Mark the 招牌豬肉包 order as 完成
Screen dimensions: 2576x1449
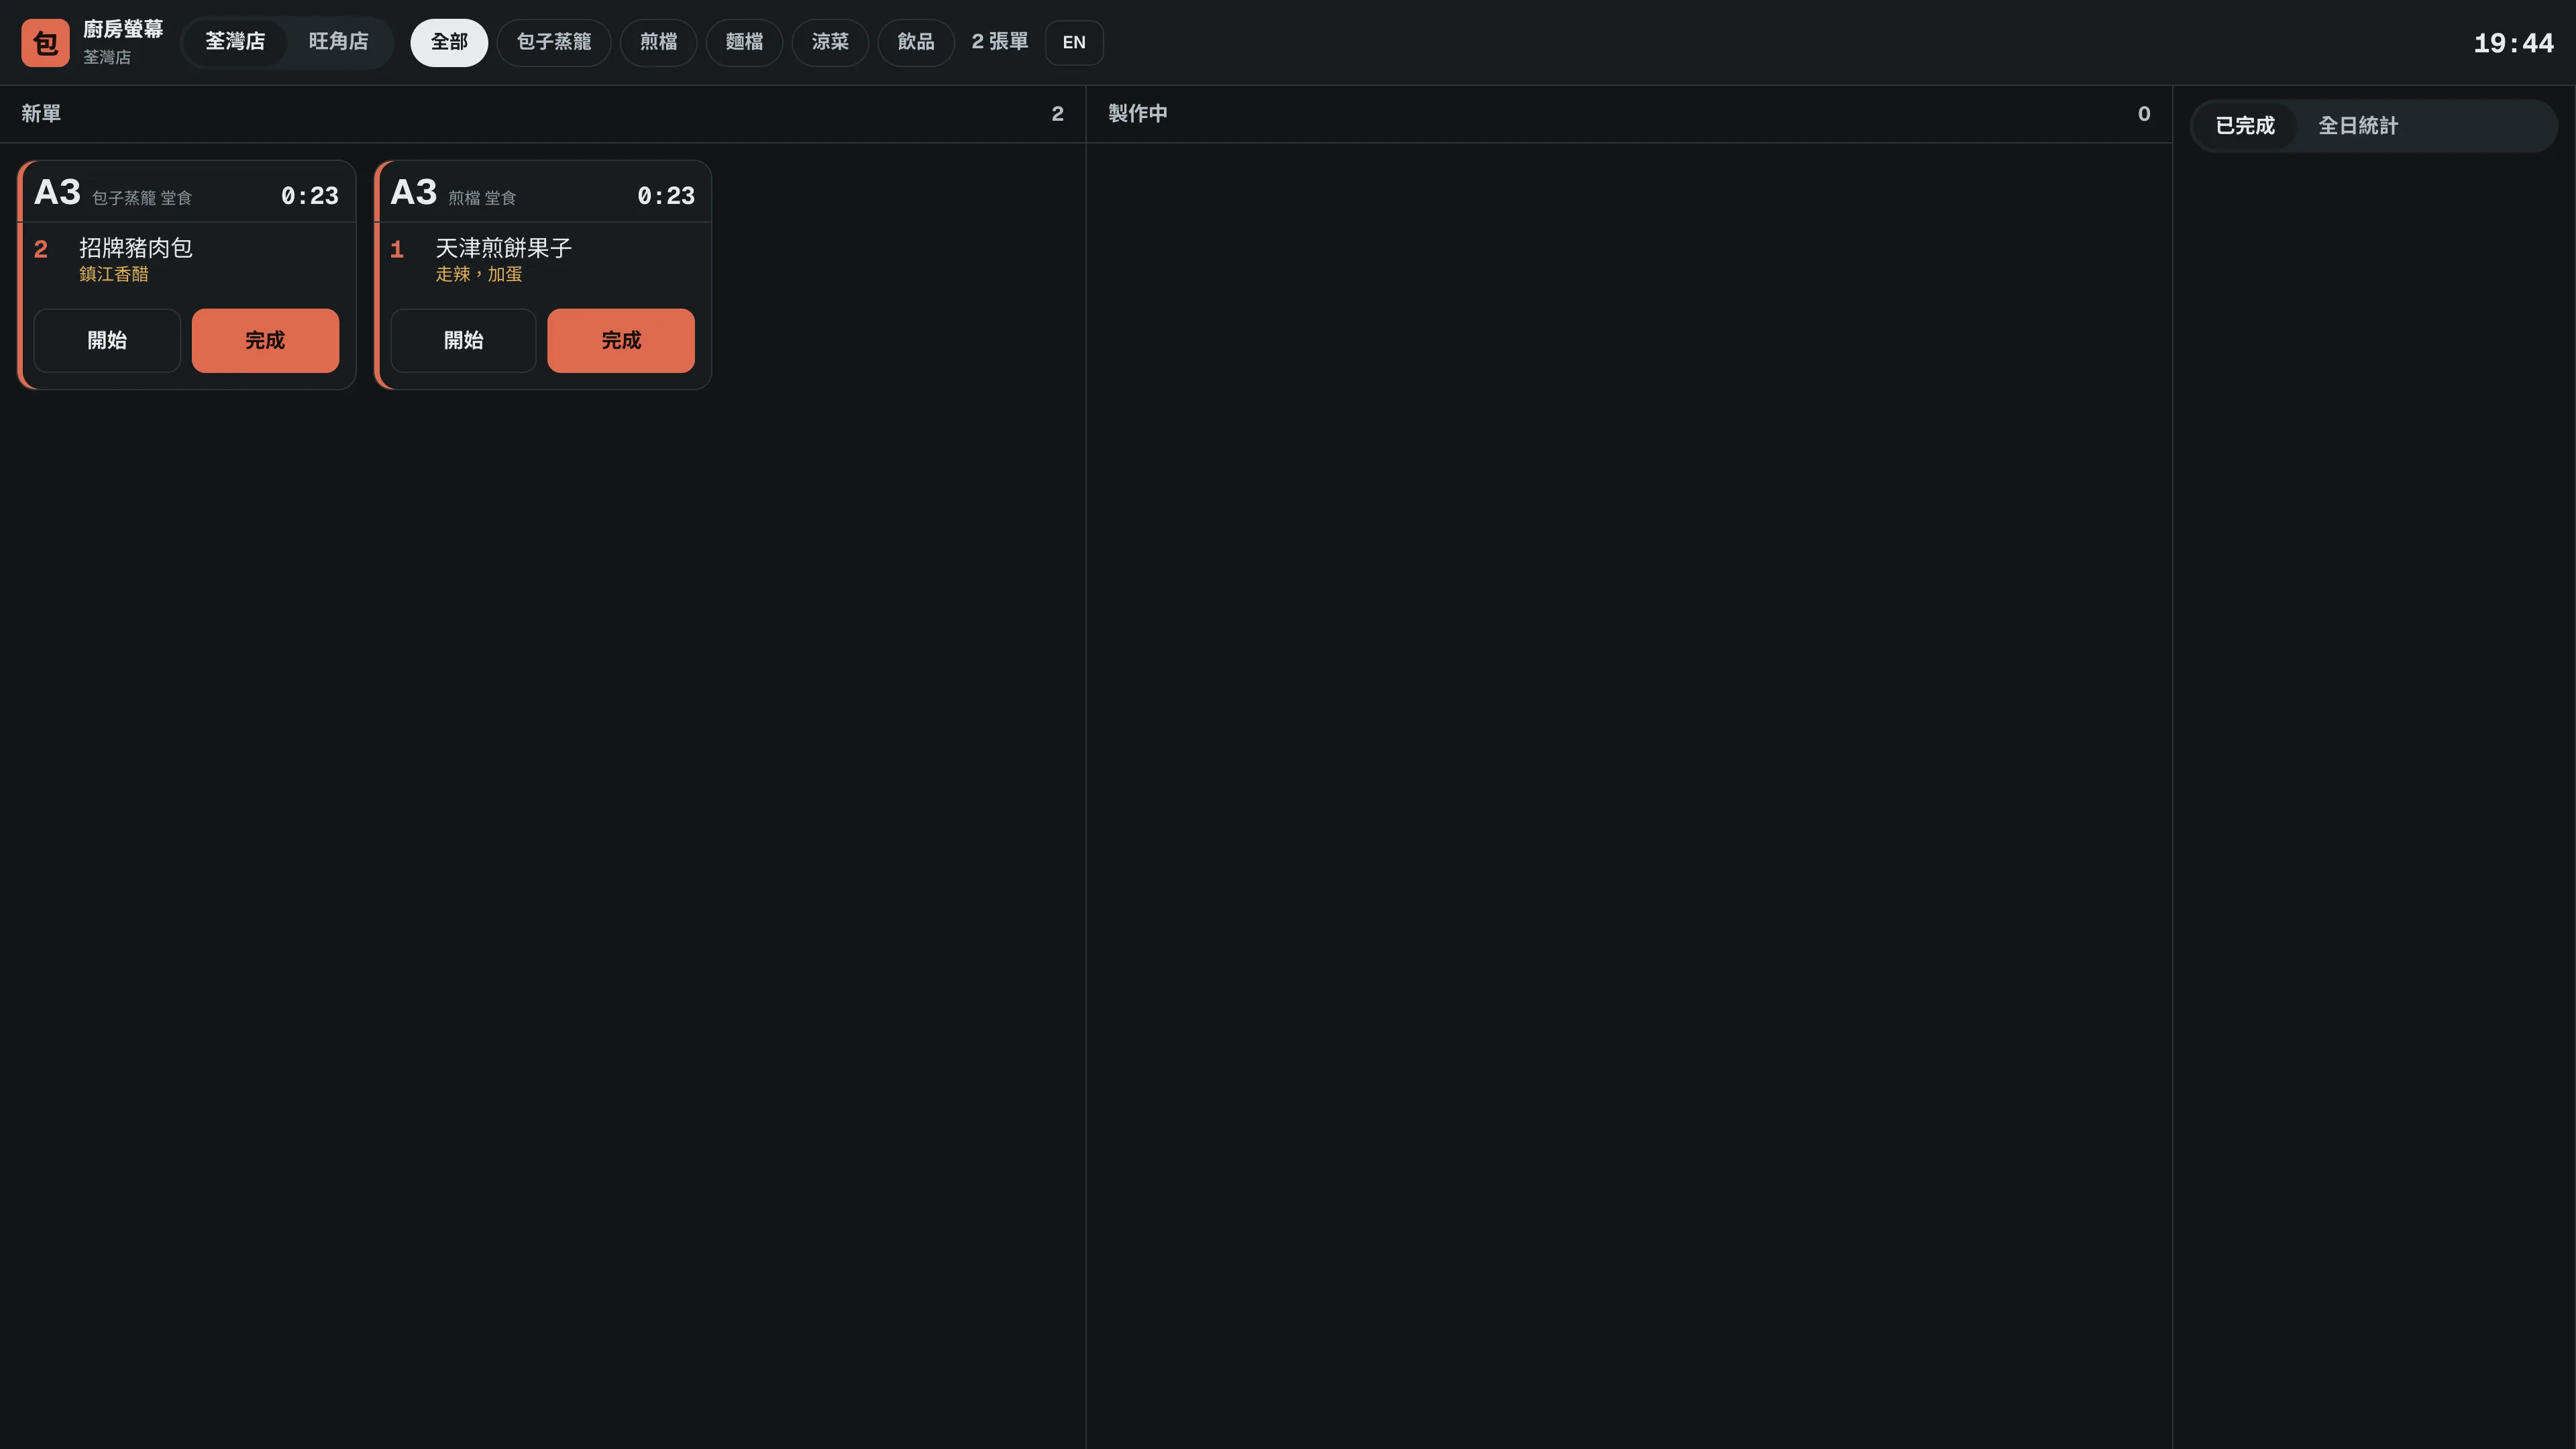pos(265,341)
